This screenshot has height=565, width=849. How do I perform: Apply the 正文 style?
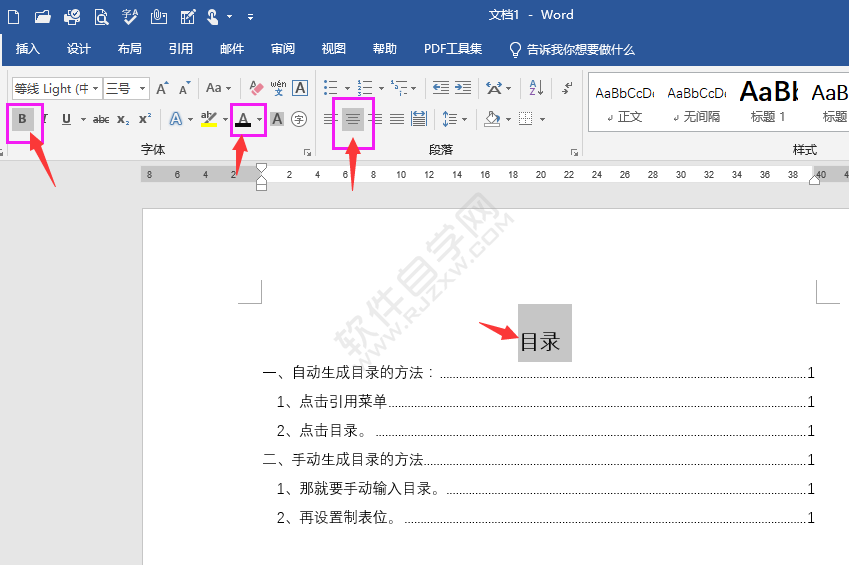[624, 103]
